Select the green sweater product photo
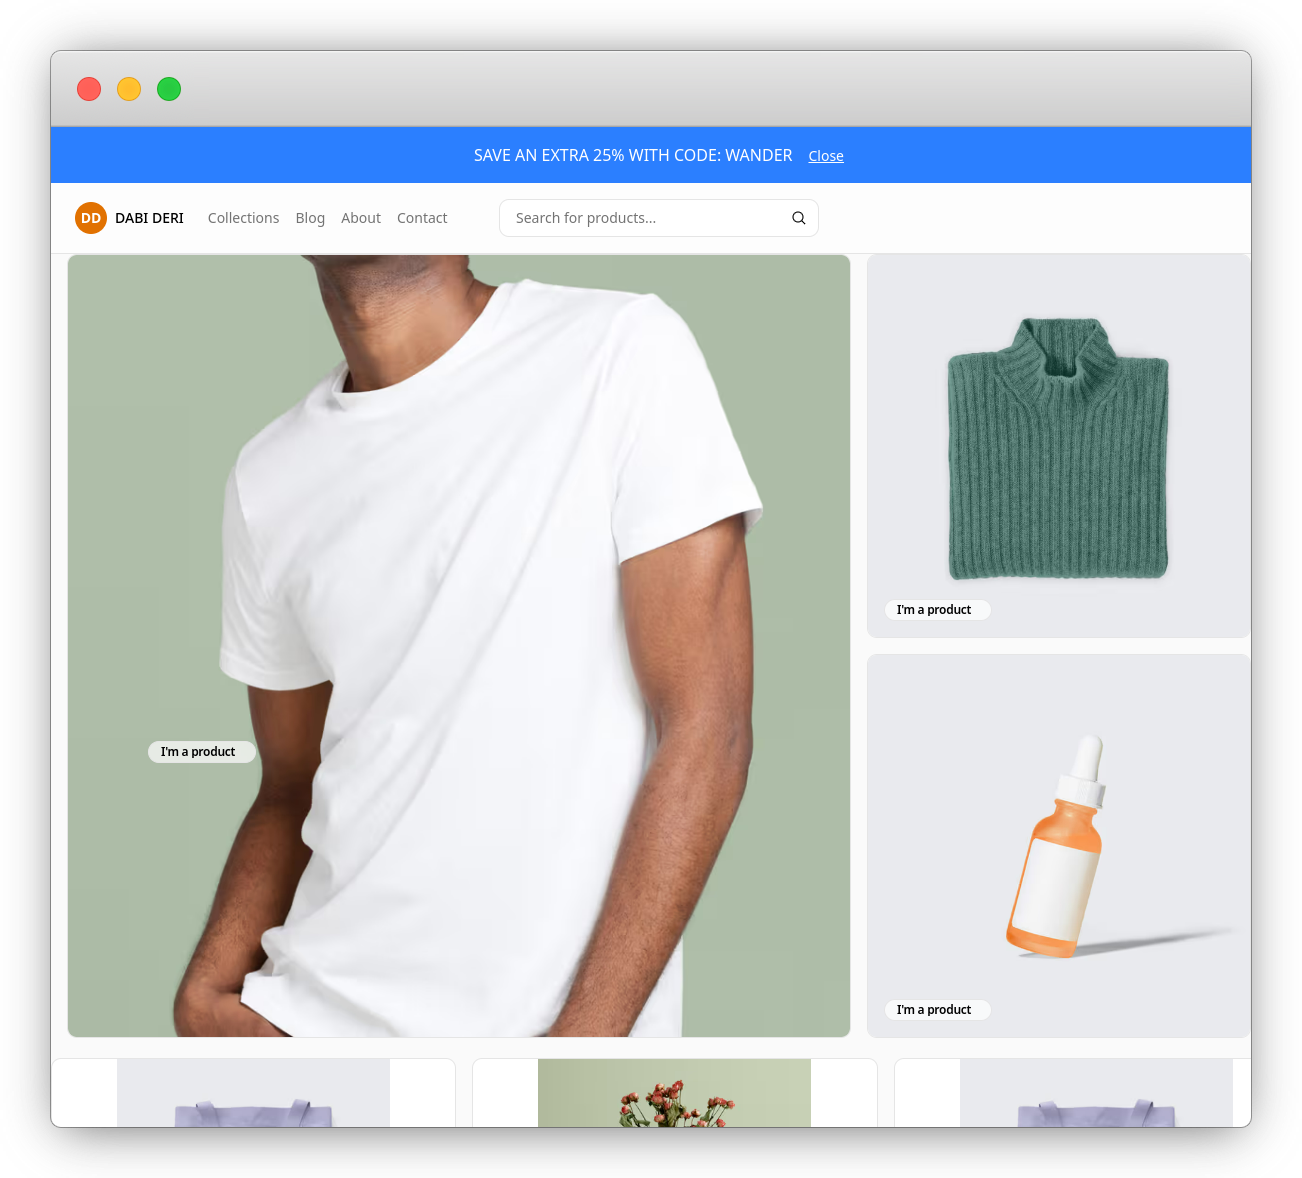 point(1057,445)
